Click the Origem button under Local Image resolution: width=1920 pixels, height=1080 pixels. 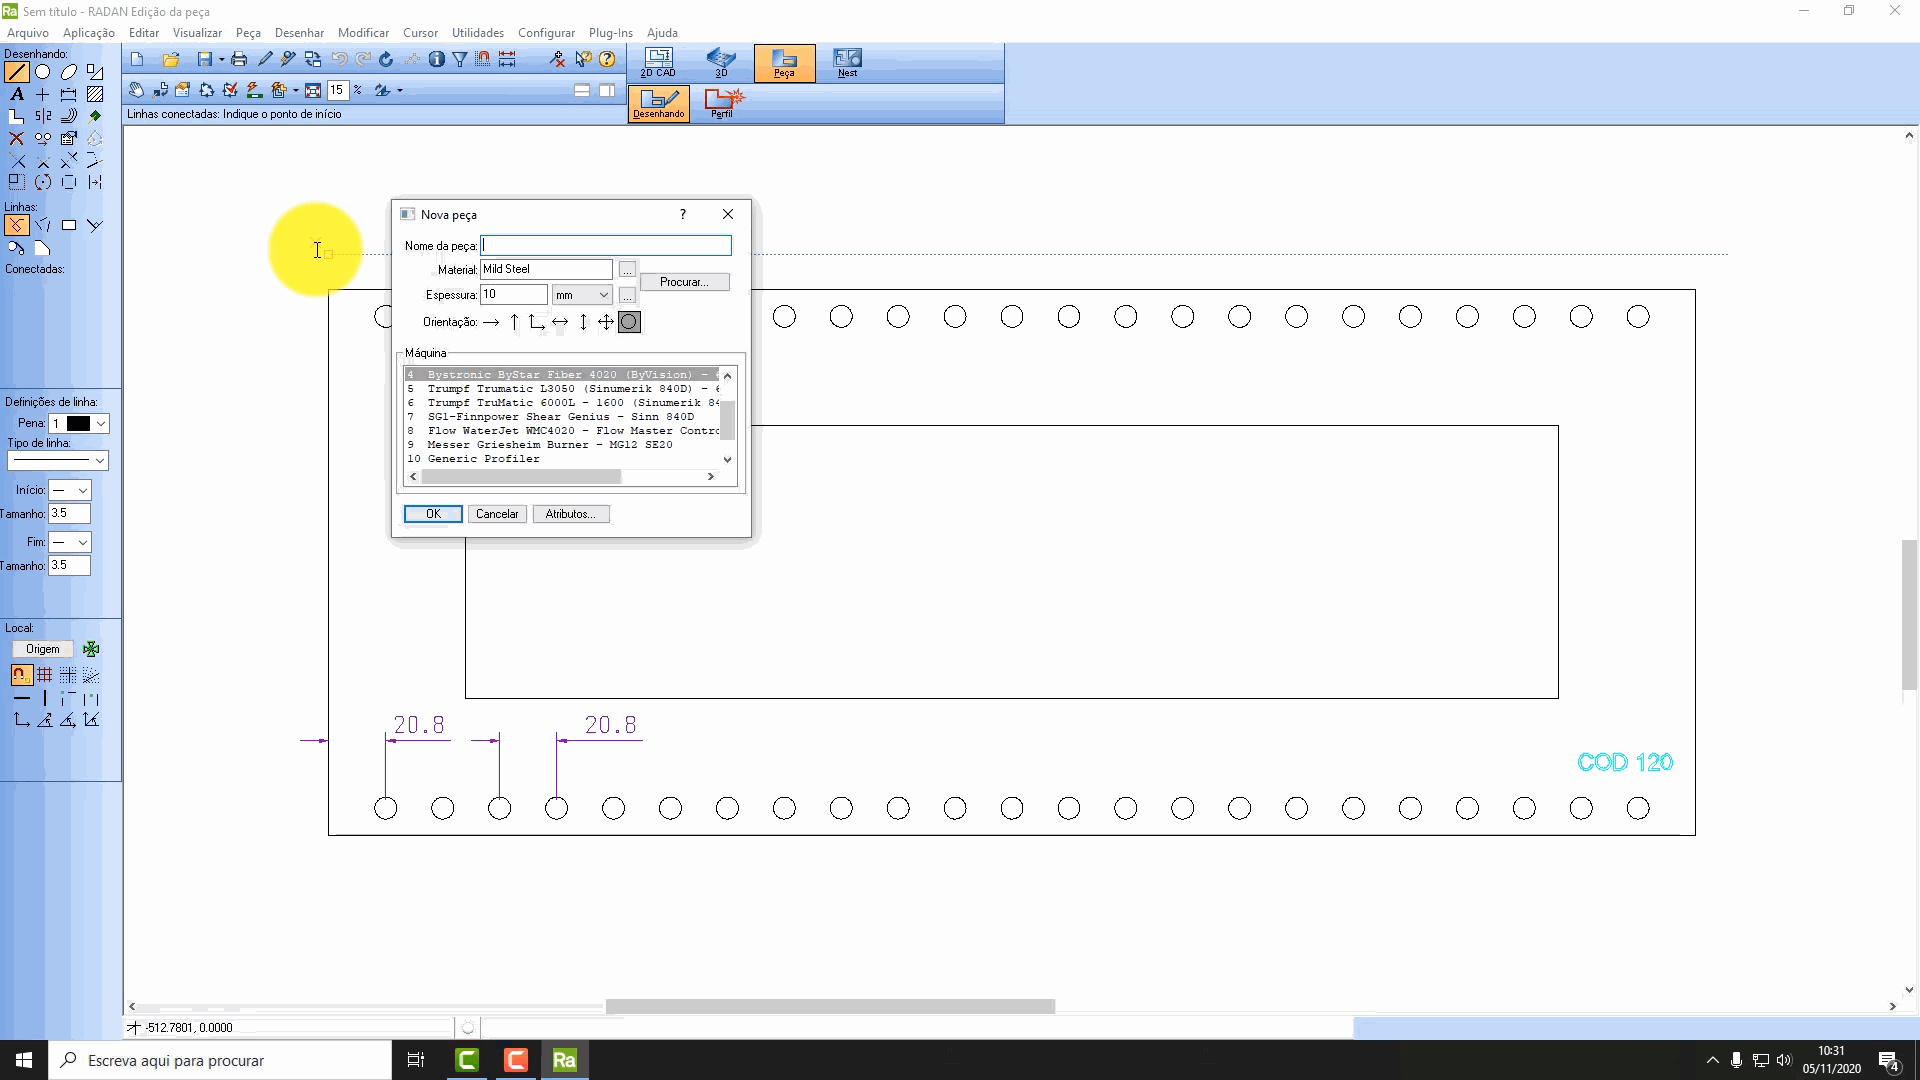click(42, 649)
